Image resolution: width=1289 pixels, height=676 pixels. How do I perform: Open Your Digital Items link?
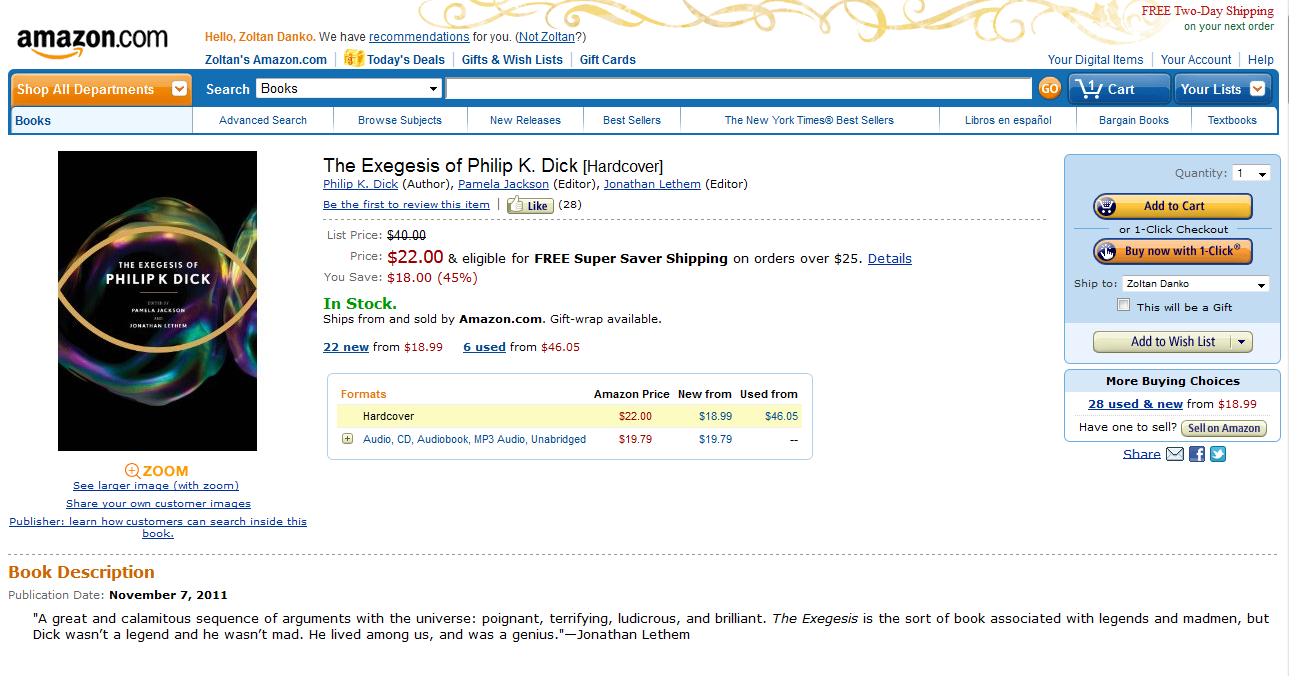[1095, 60]
